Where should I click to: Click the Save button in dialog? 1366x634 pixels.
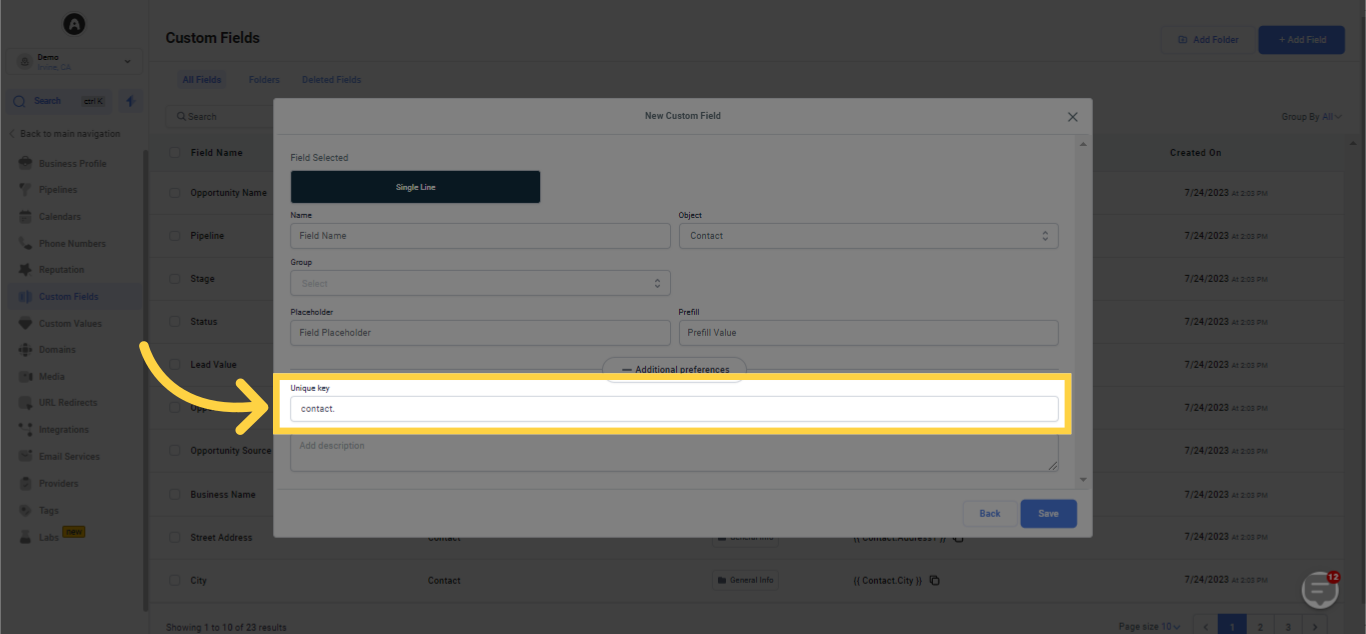coord(1048,513)
